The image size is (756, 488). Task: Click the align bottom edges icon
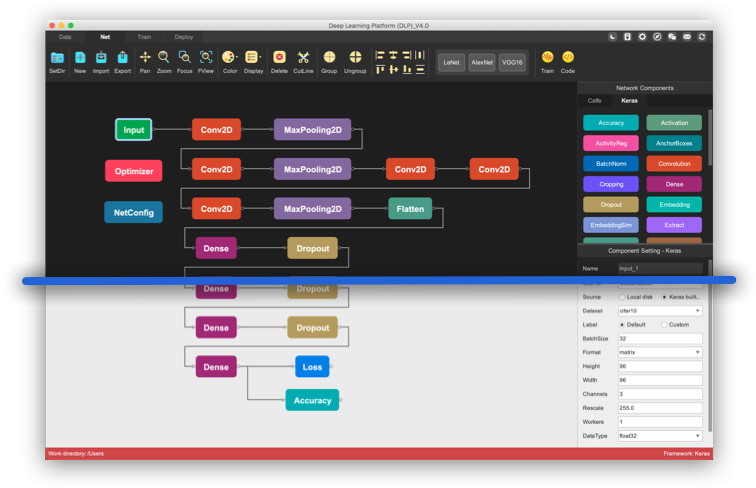tap(407, 69)
